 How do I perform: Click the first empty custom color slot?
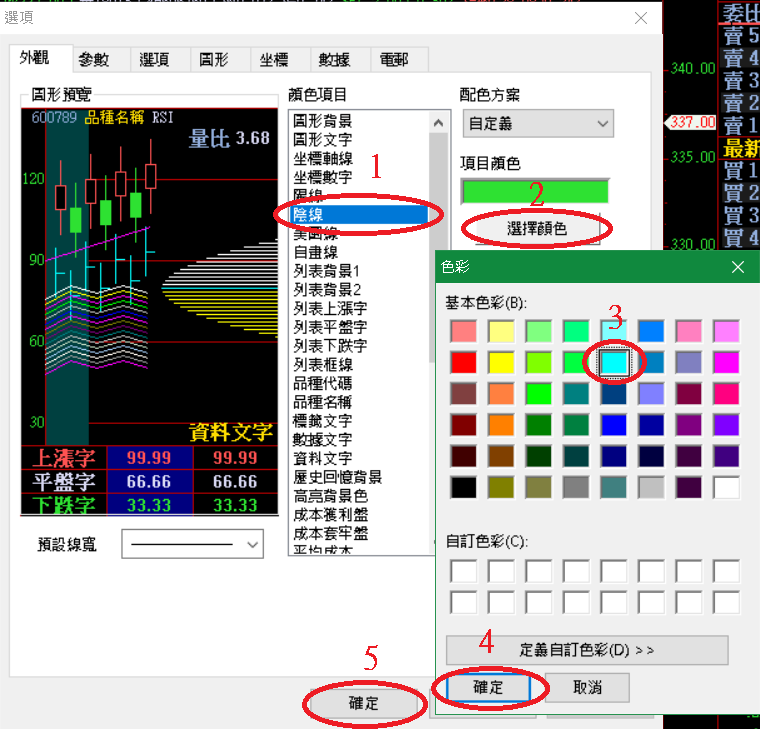pos(464,571)
